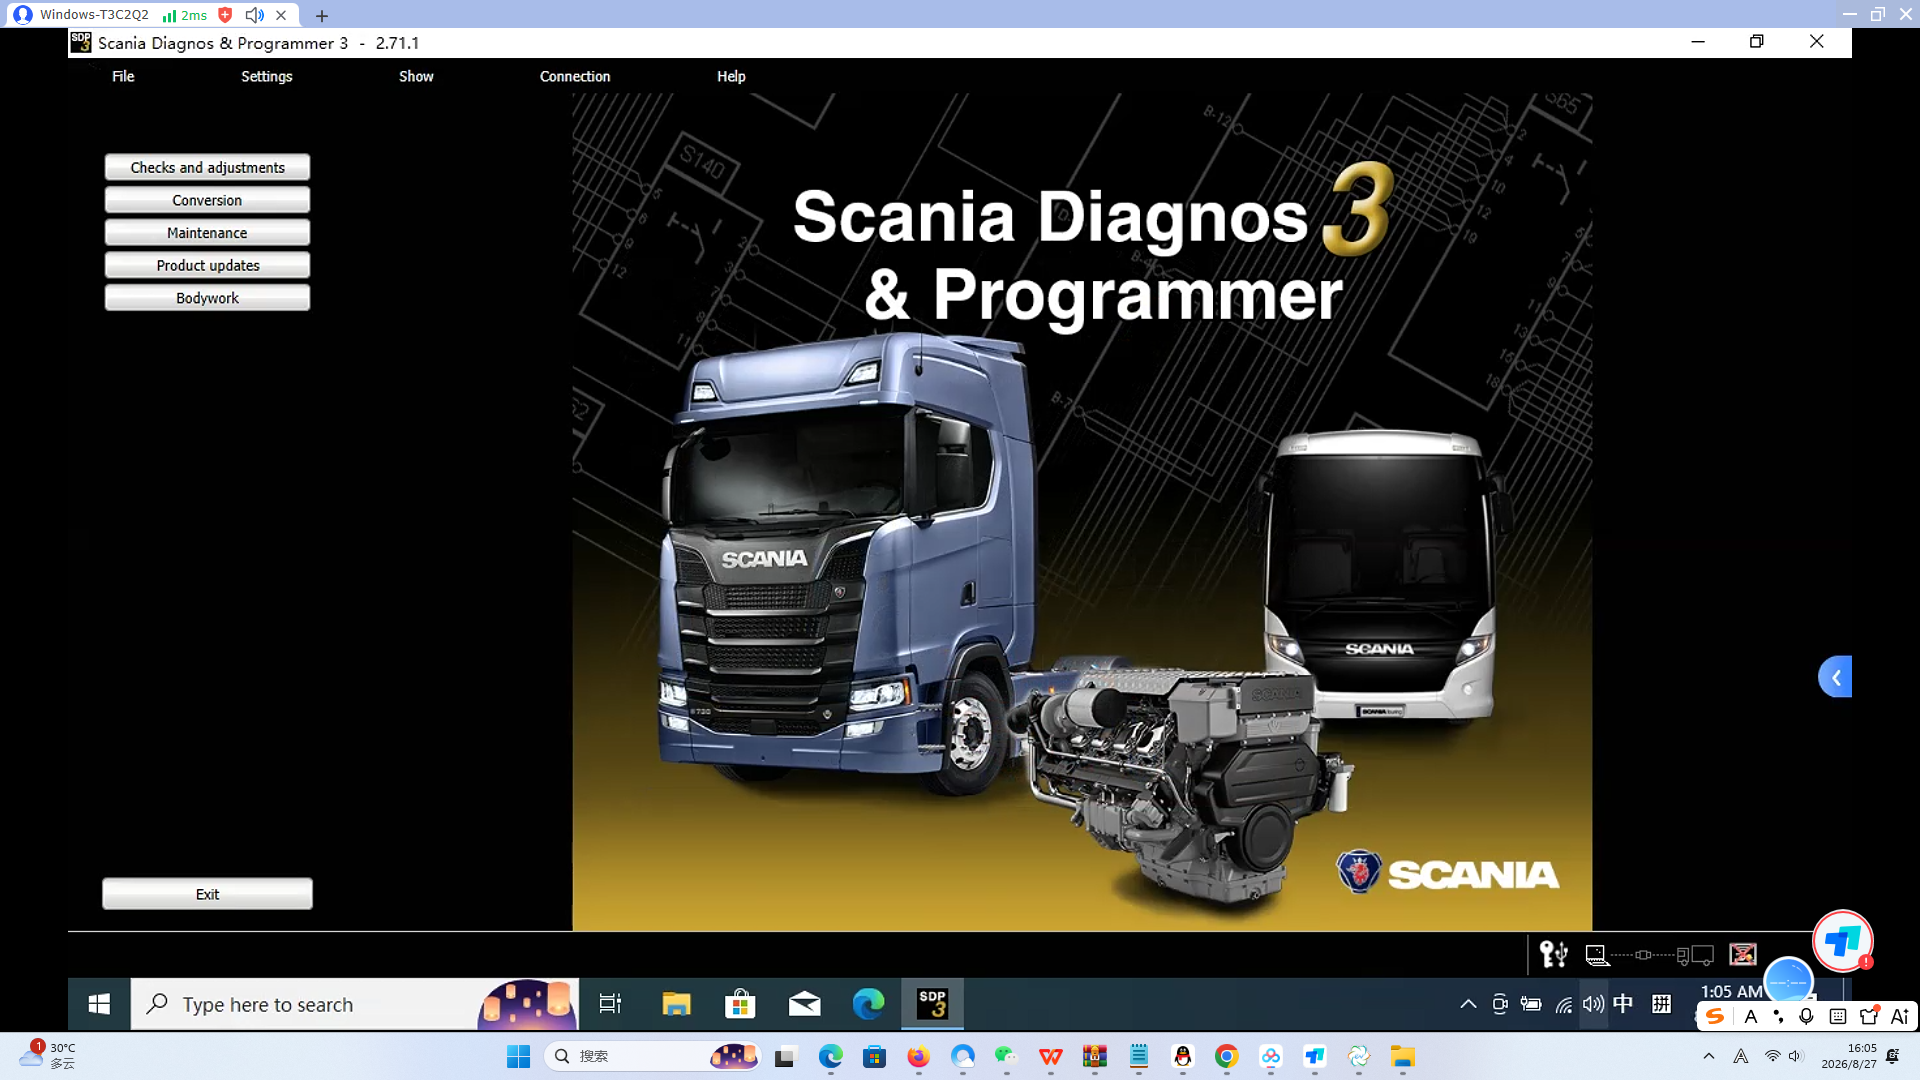Click the speaker icon in the session tab
The height and width of the screenshot is (1080, 1920).
pyautogui.click(x=255, y=15)
